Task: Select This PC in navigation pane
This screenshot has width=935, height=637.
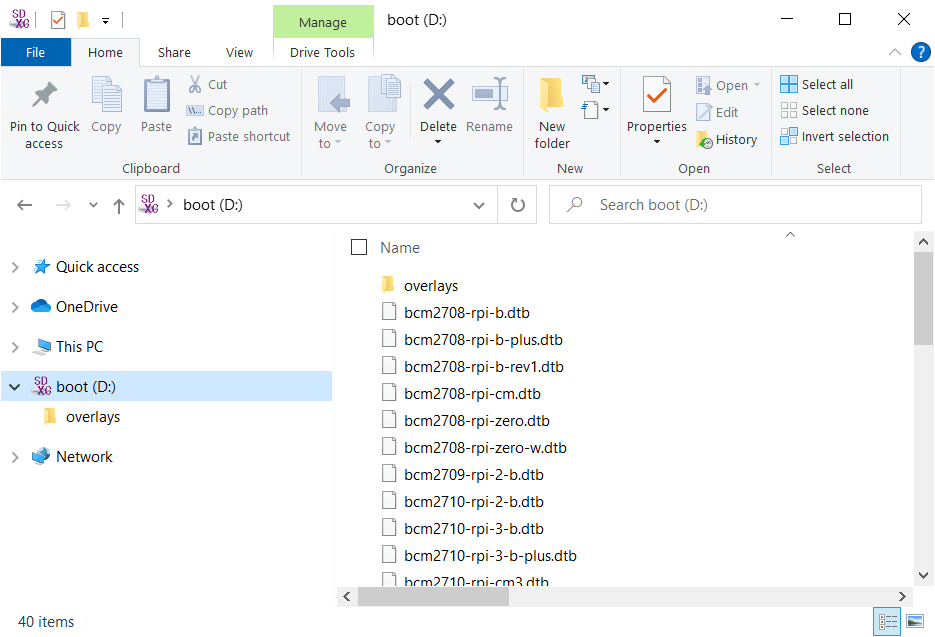Action: [x=79, y=347]
